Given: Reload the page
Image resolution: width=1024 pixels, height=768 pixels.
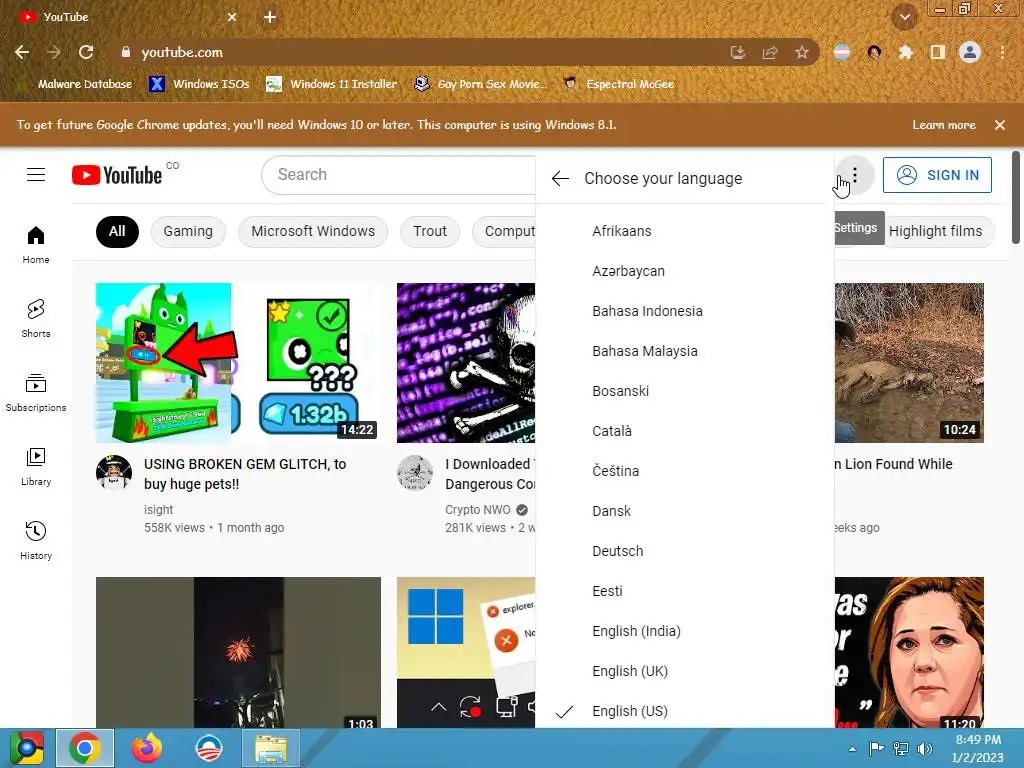Looking at the screenshot, I should click(86, 52).
